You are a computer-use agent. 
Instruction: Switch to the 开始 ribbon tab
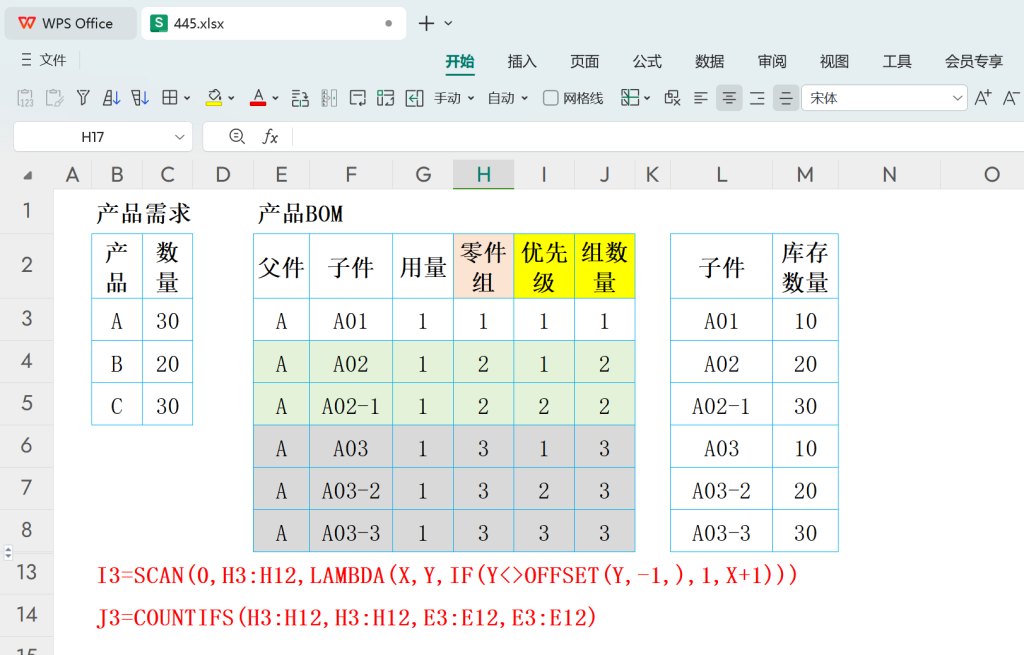[x=460, y=61]
